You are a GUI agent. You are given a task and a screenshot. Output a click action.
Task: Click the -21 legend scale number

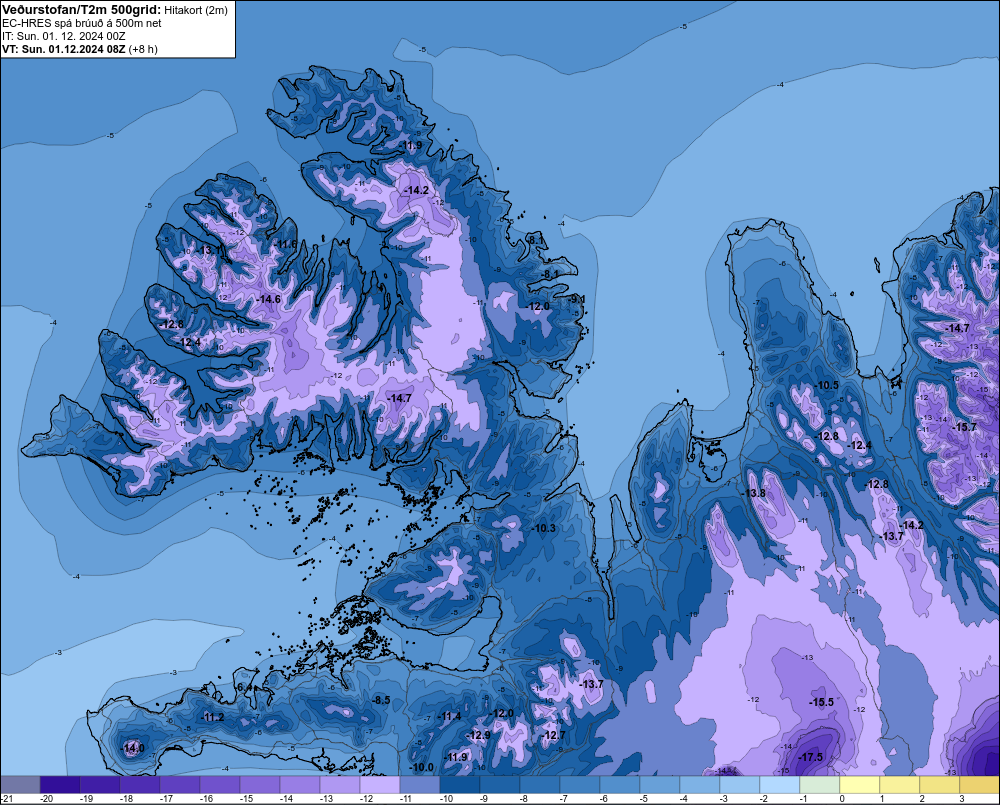click(x=6, y=799)
